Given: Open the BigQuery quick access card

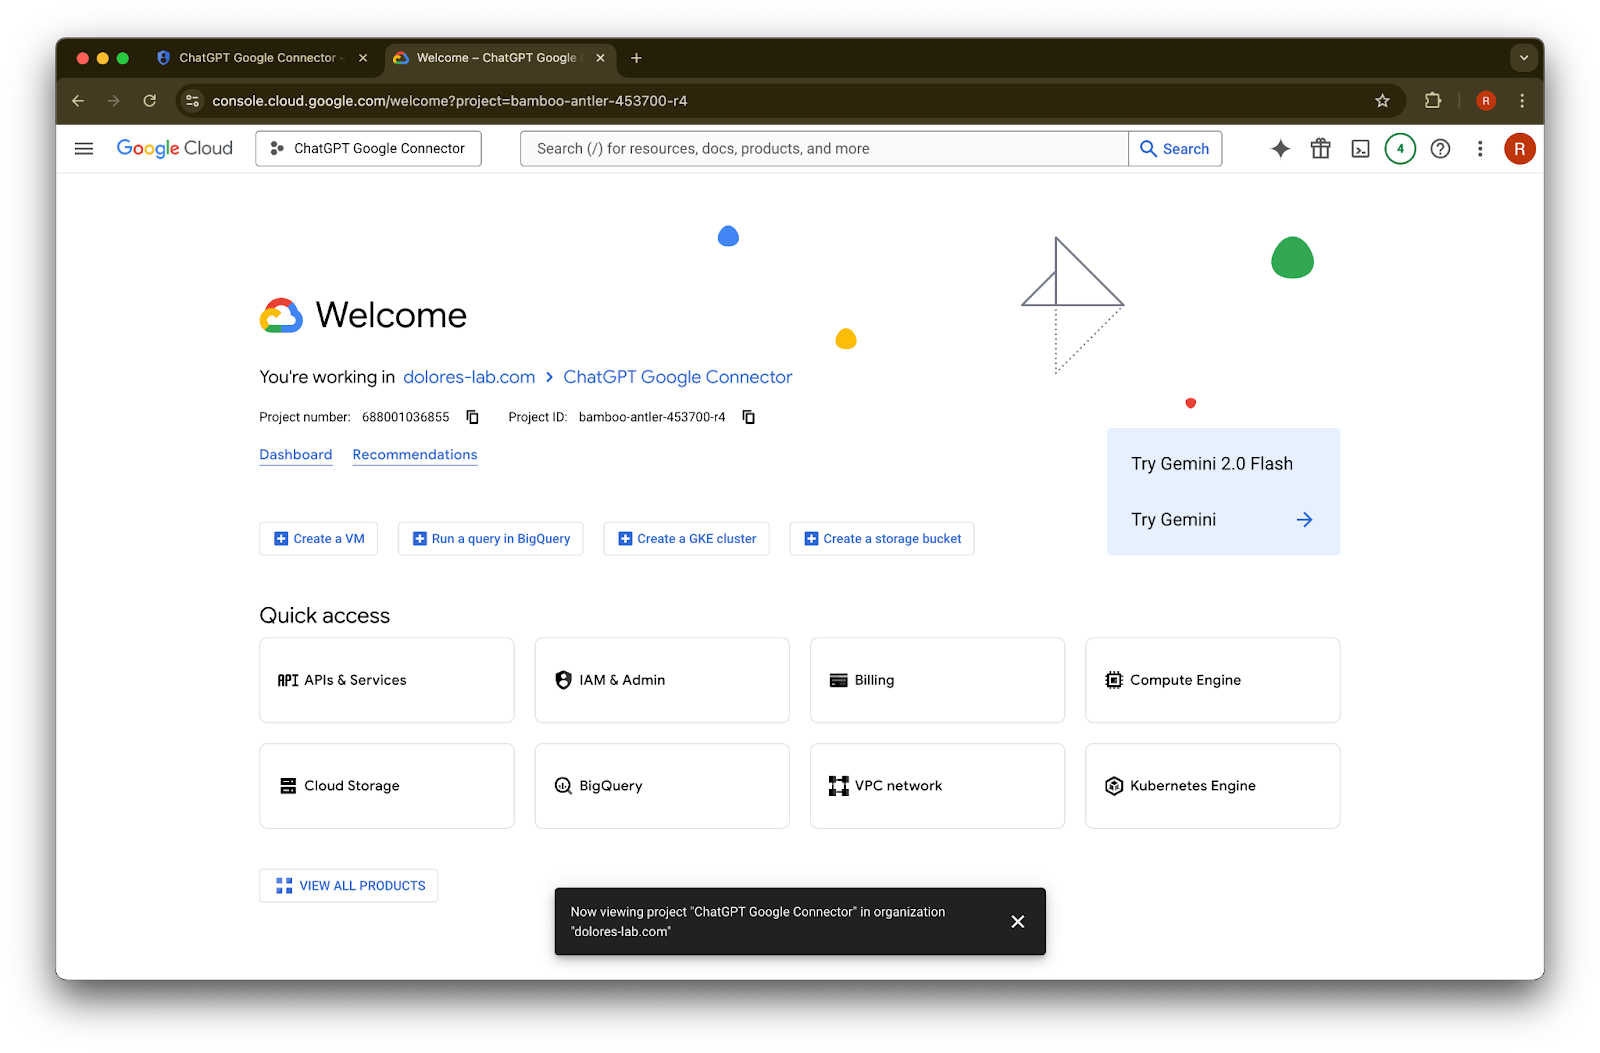Looking at the screenshot, I should pyautogui.click(x=662, y=786).
